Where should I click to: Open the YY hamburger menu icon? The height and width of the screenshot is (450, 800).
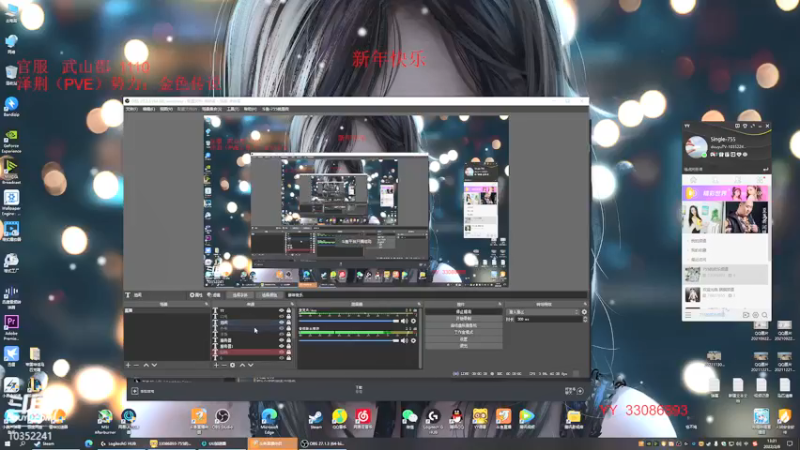tap(688, 315)
